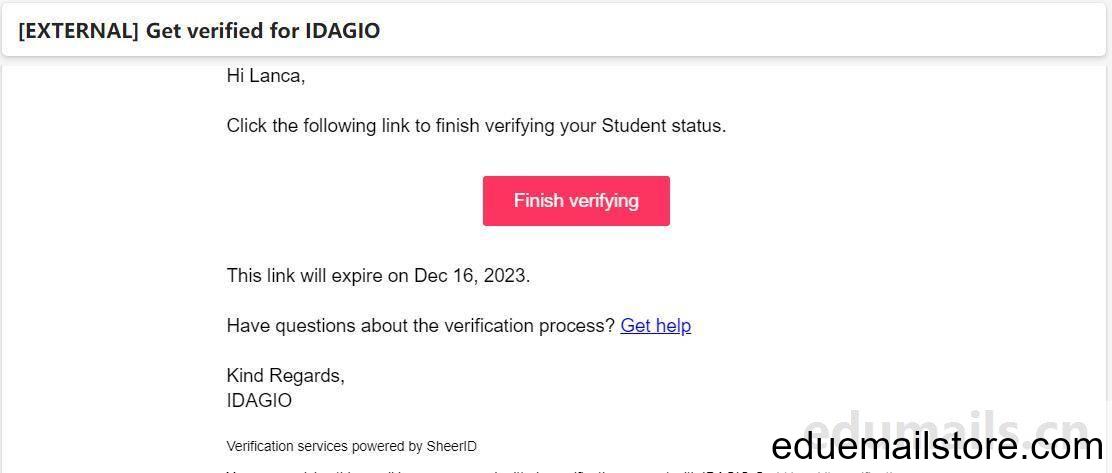
Task: Click the 'Kind Regards,' closing line
Action: [286, 375]
